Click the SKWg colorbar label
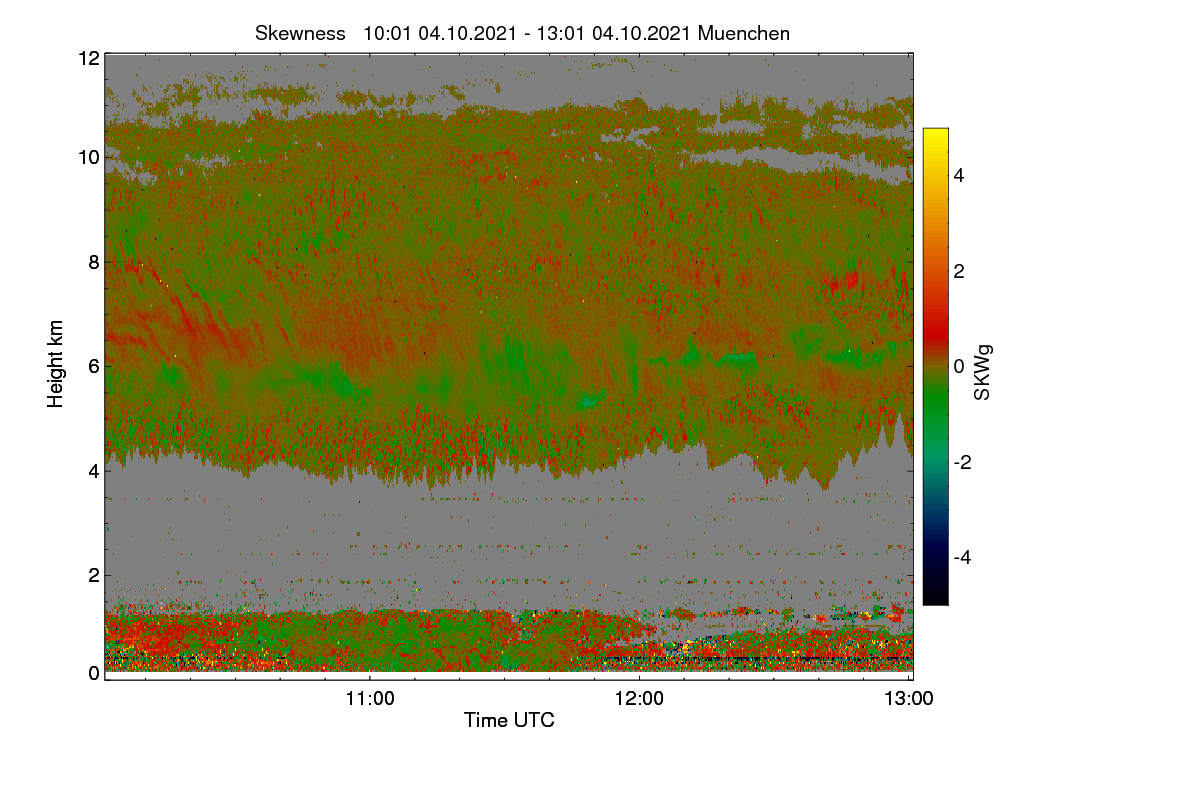This screenshot has height=800, width=1200. point(983,371)
